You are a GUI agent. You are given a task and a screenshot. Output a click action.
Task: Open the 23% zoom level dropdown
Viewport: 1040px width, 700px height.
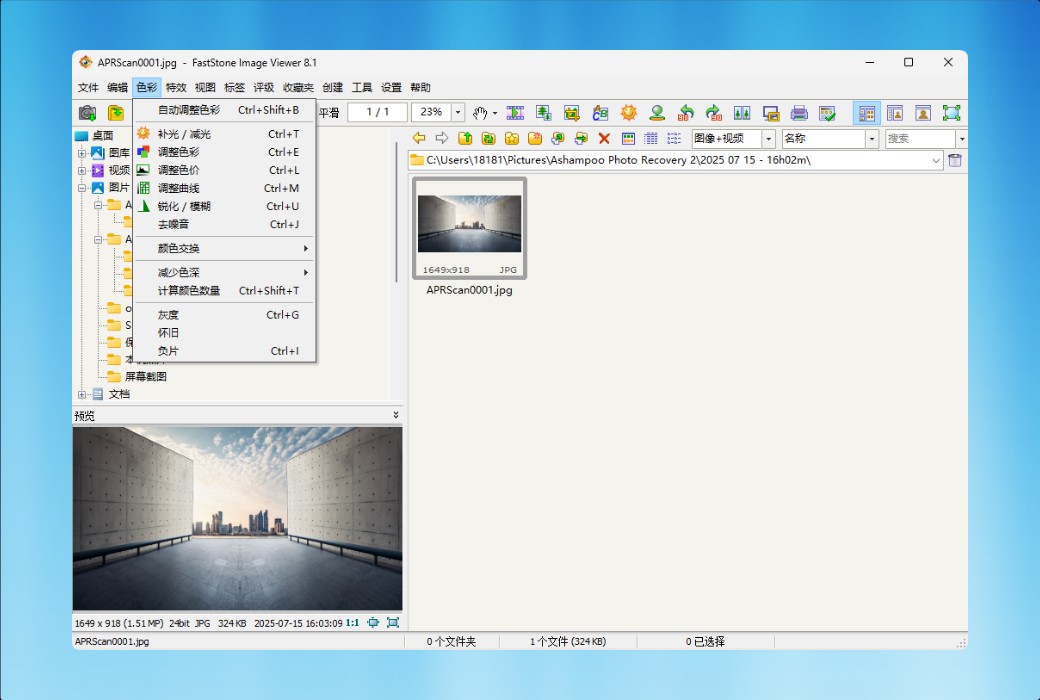point(458,112)
